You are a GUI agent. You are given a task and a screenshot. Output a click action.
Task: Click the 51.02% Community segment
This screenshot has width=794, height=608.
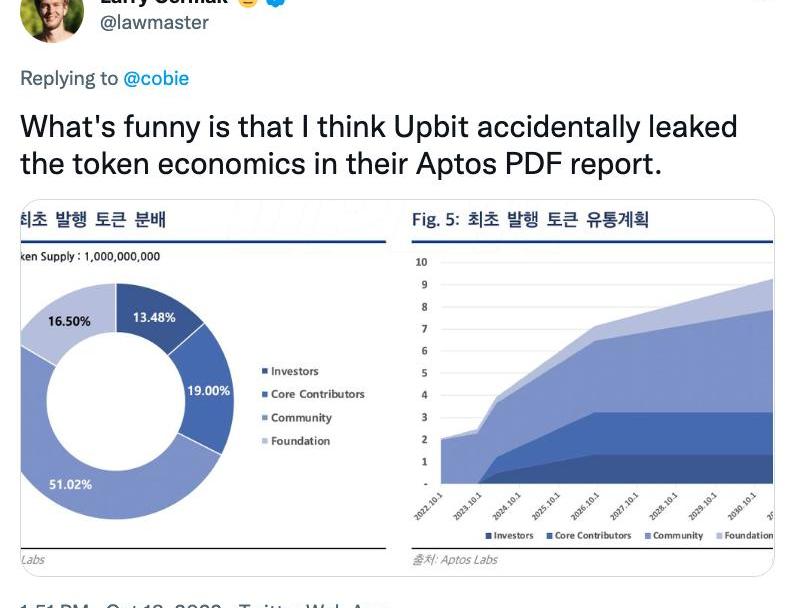[x=71, y=484]
